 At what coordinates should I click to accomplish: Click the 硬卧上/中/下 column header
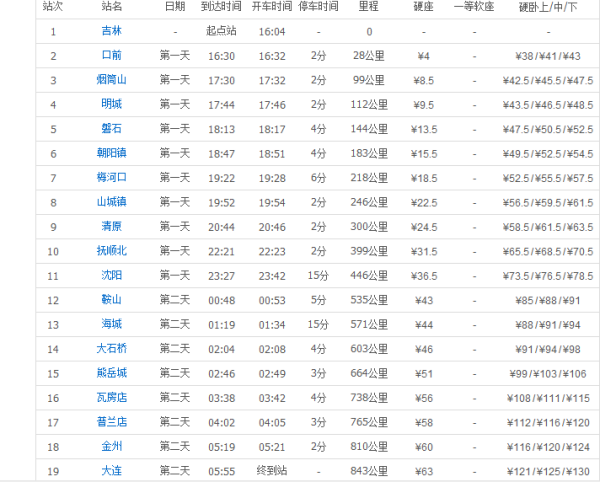(x=550, y=7)
